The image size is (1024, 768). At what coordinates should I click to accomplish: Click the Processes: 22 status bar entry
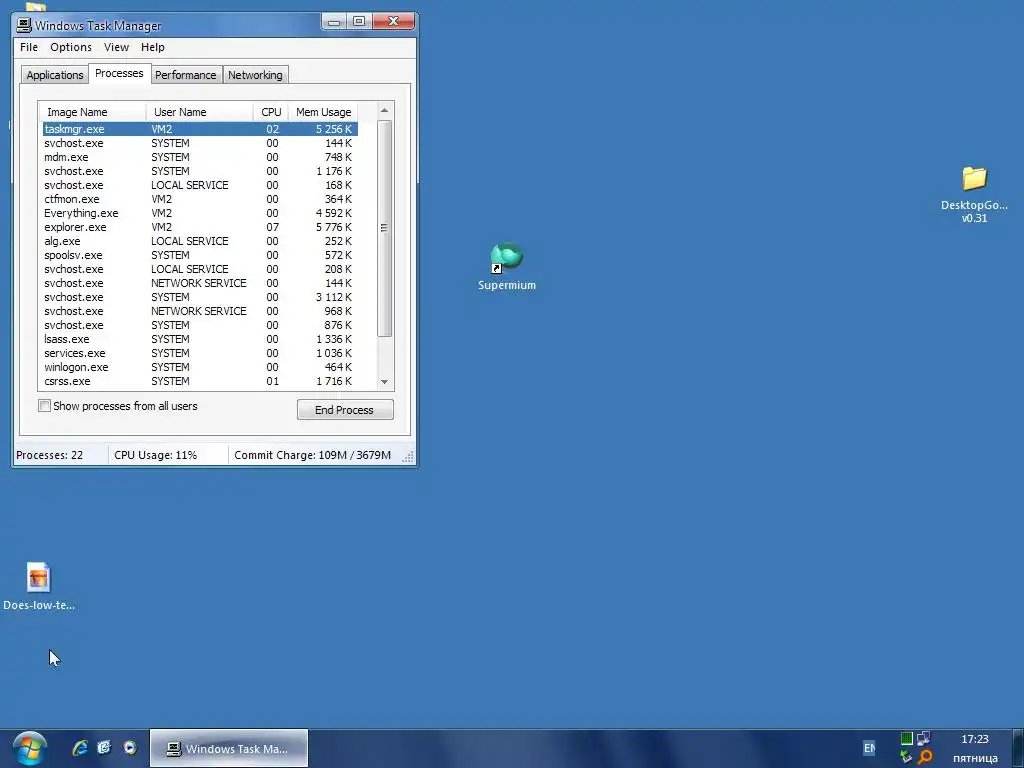pos(61,455)
